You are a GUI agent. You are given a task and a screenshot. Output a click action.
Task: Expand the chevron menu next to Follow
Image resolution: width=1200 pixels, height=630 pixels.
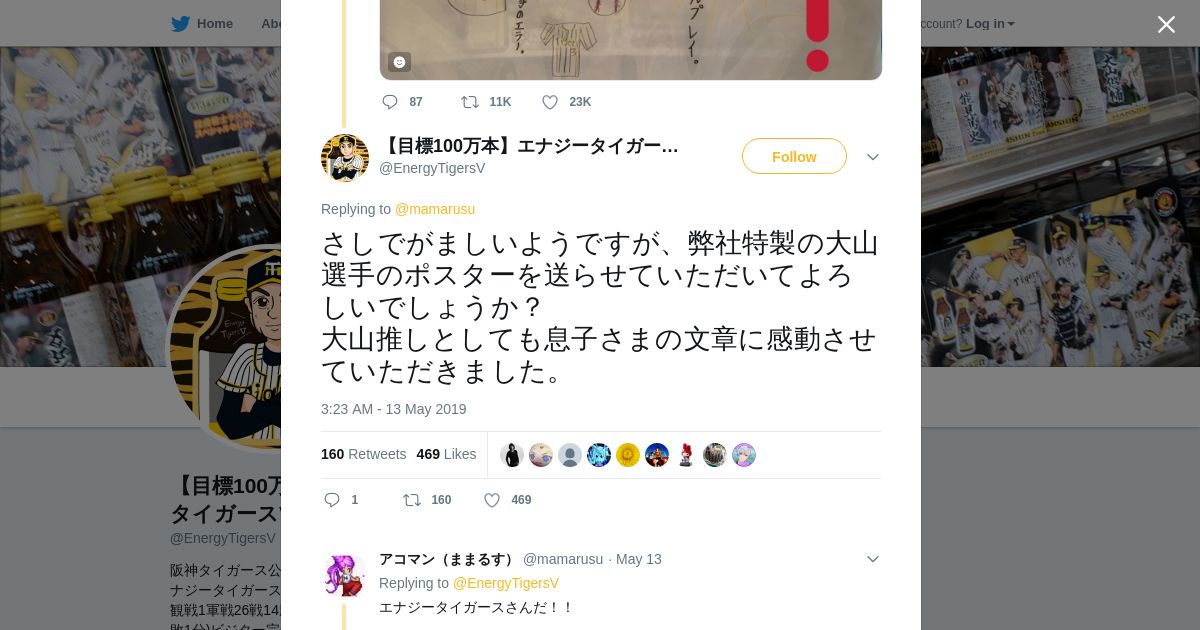(873, 157)
